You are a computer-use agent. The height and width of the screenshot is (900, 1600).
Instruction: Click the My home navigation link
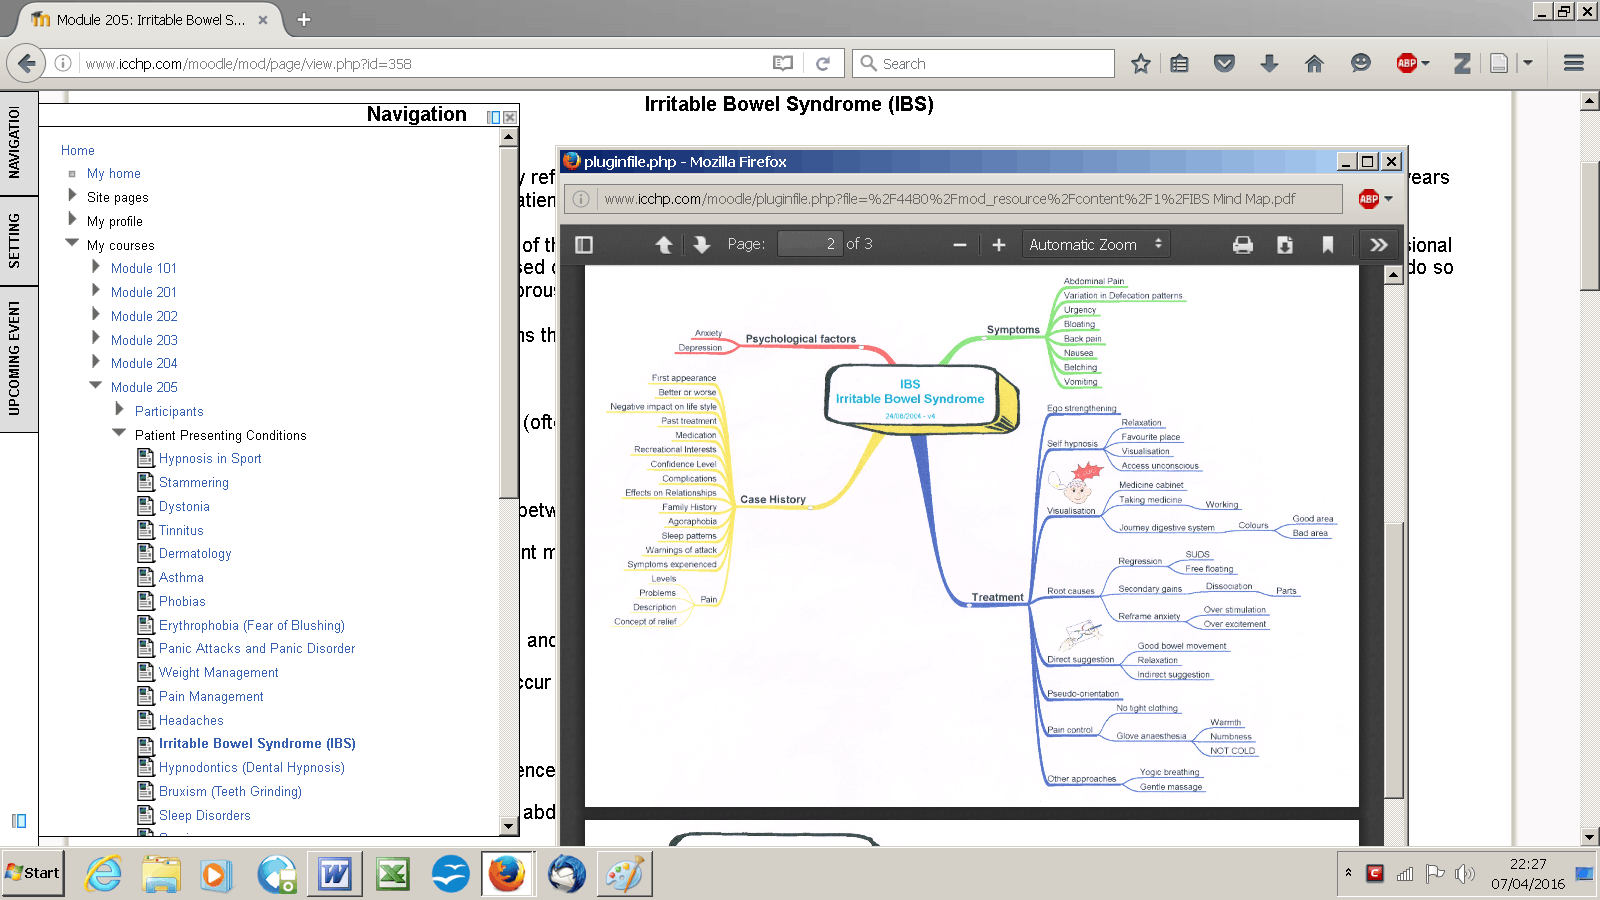point(113,173)
